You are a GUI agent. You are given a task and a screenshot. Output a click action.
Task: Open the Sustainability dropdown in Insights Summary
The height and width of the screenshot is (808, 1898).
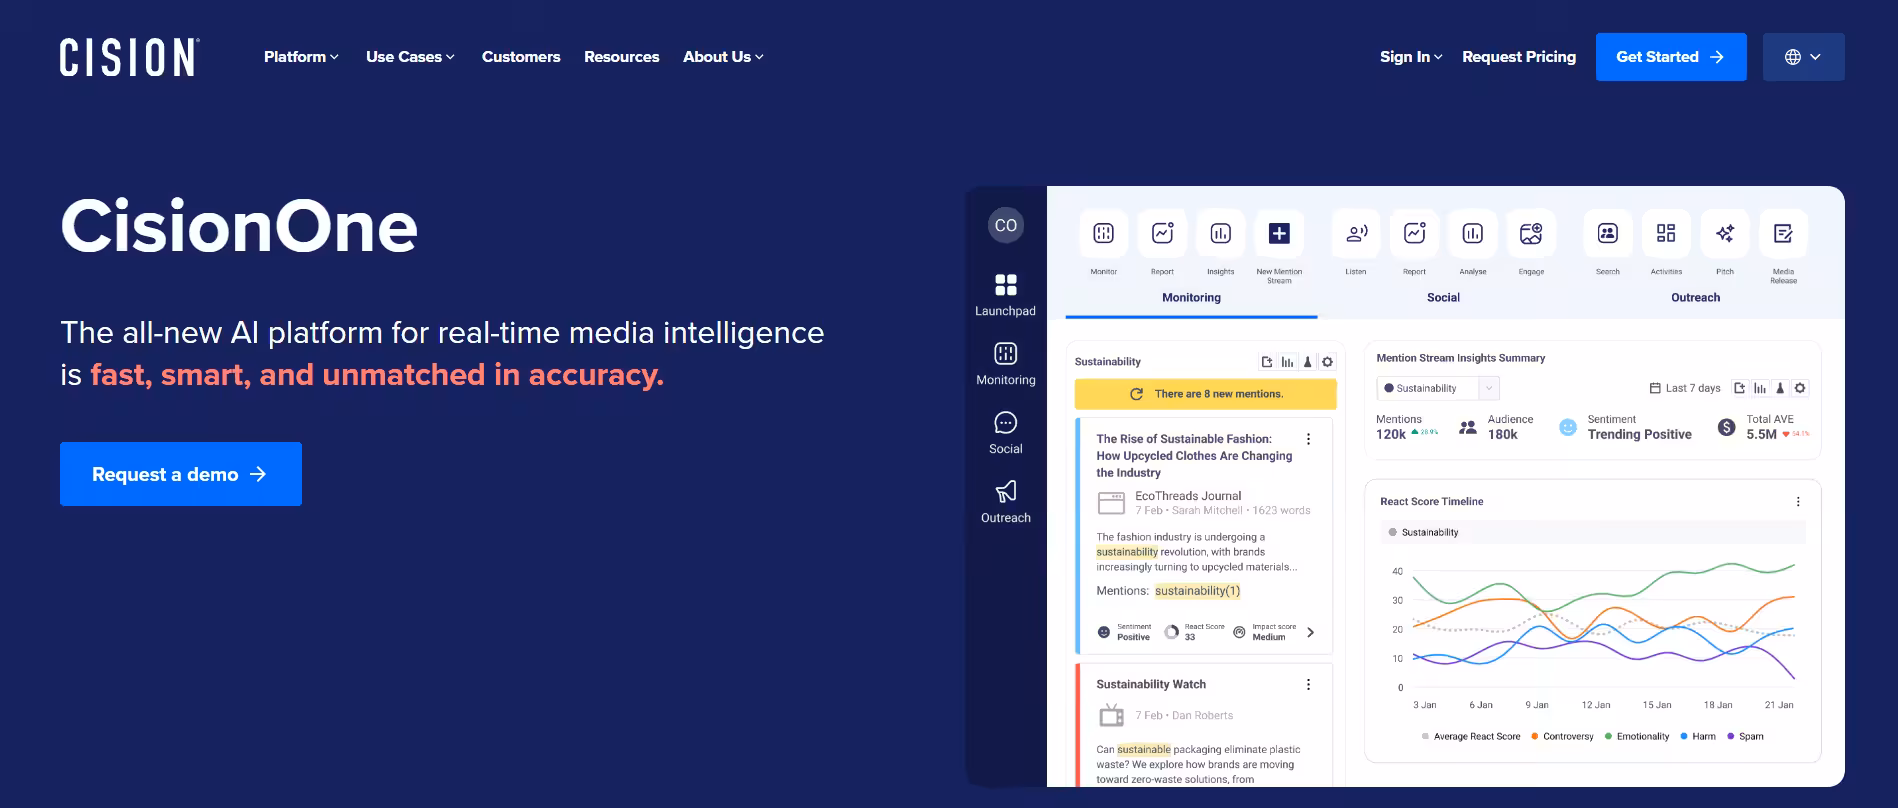coord(1438,388)
